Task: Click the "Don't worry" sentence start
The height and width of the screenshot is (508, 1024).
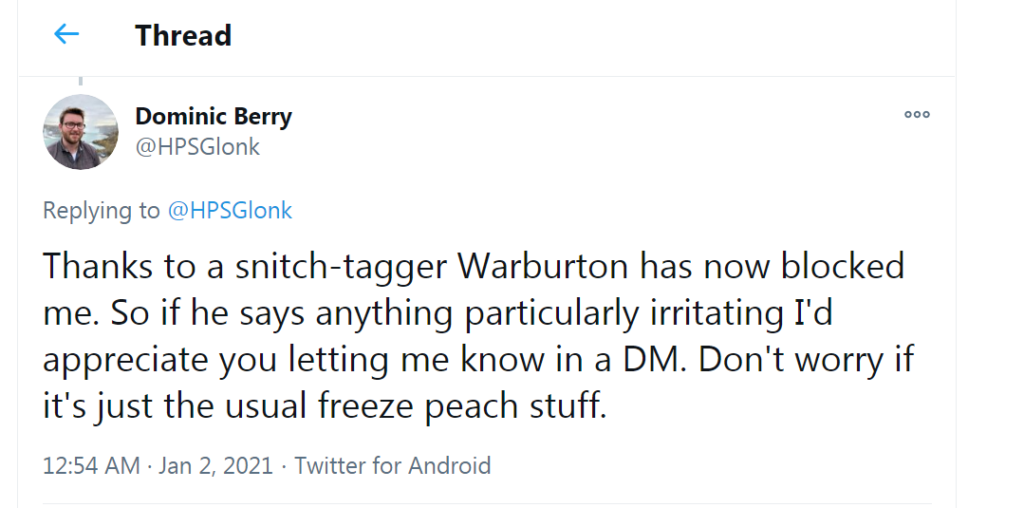Action: [789, 361]
